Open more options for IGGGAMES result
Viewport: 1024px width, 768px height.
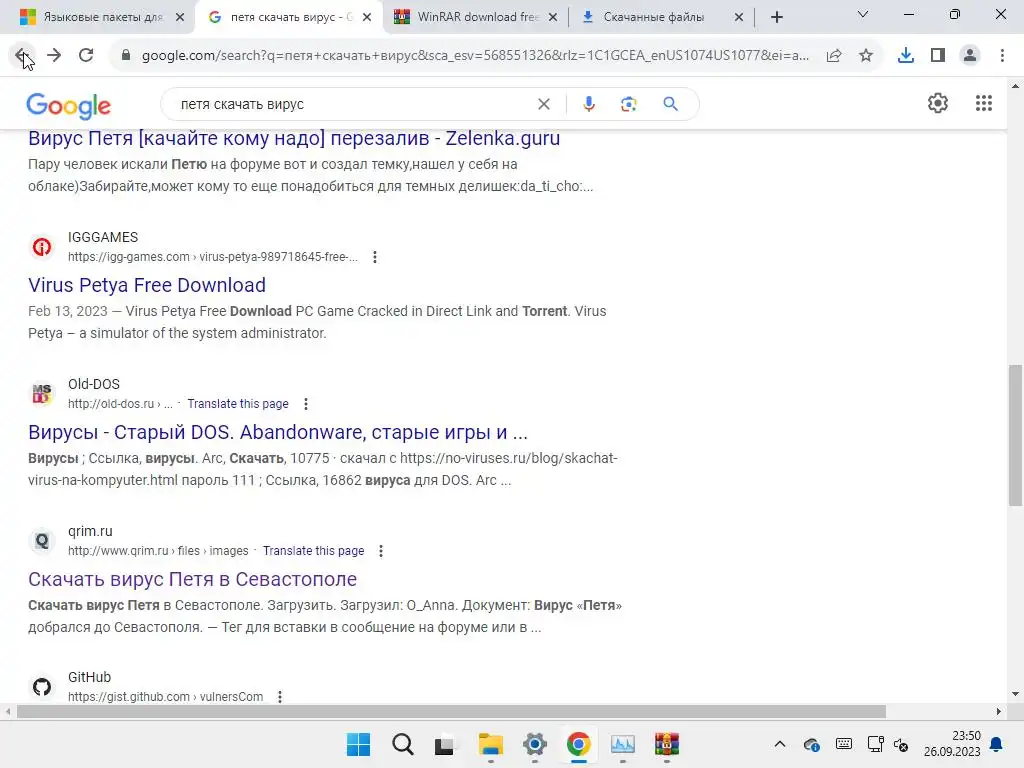click(x=375, y=257)
